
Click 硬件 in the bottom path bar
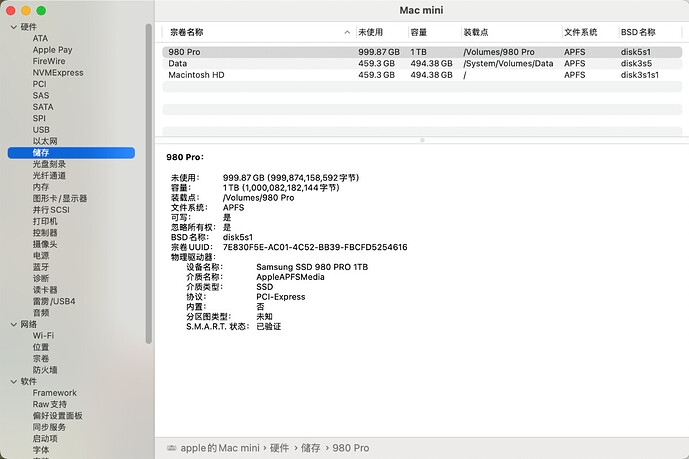(x=282, y=448)
